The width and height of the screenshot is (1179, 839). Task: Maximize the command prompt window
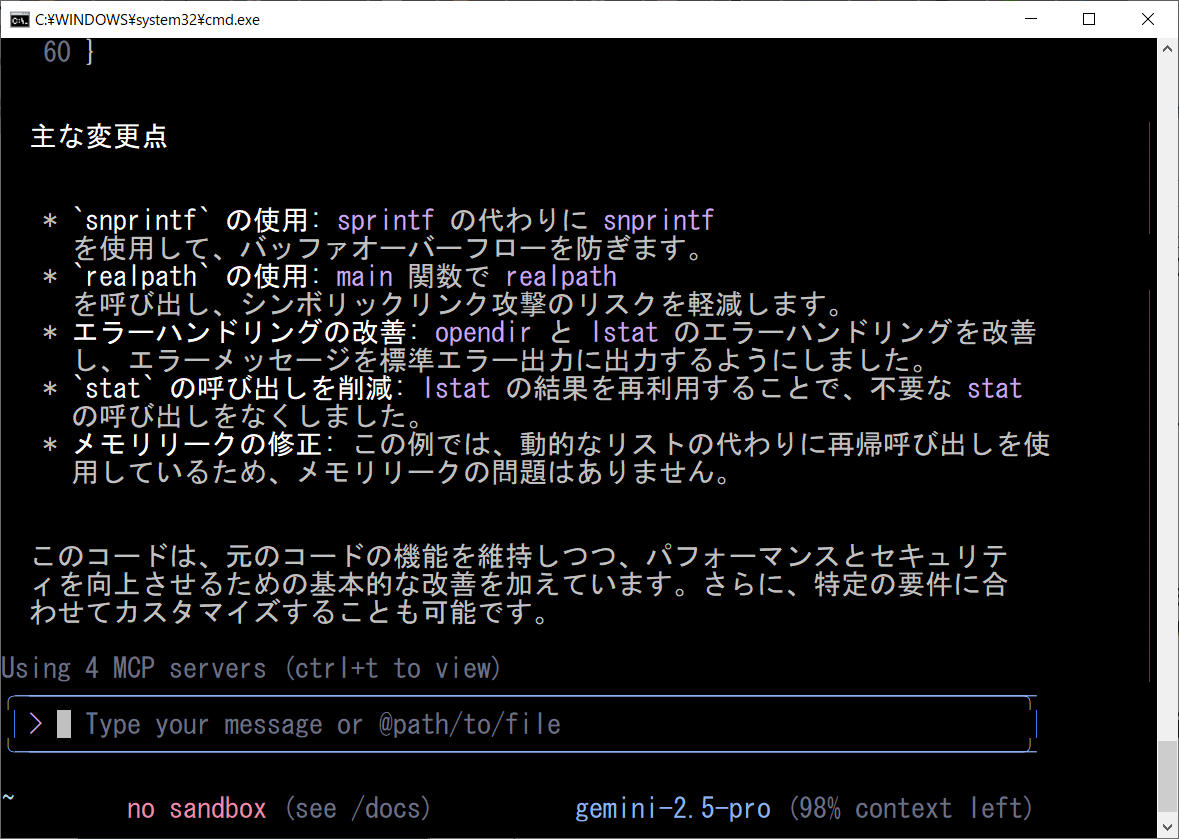coord(1089,19)
